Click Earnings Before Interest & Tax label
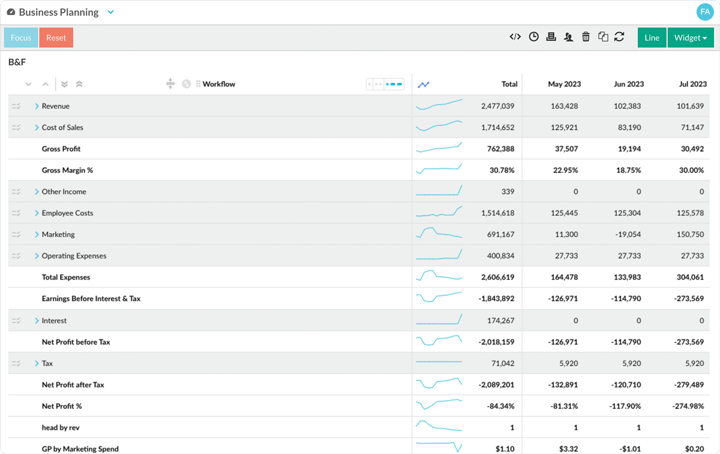720x454 pixels. coord(91,299)
